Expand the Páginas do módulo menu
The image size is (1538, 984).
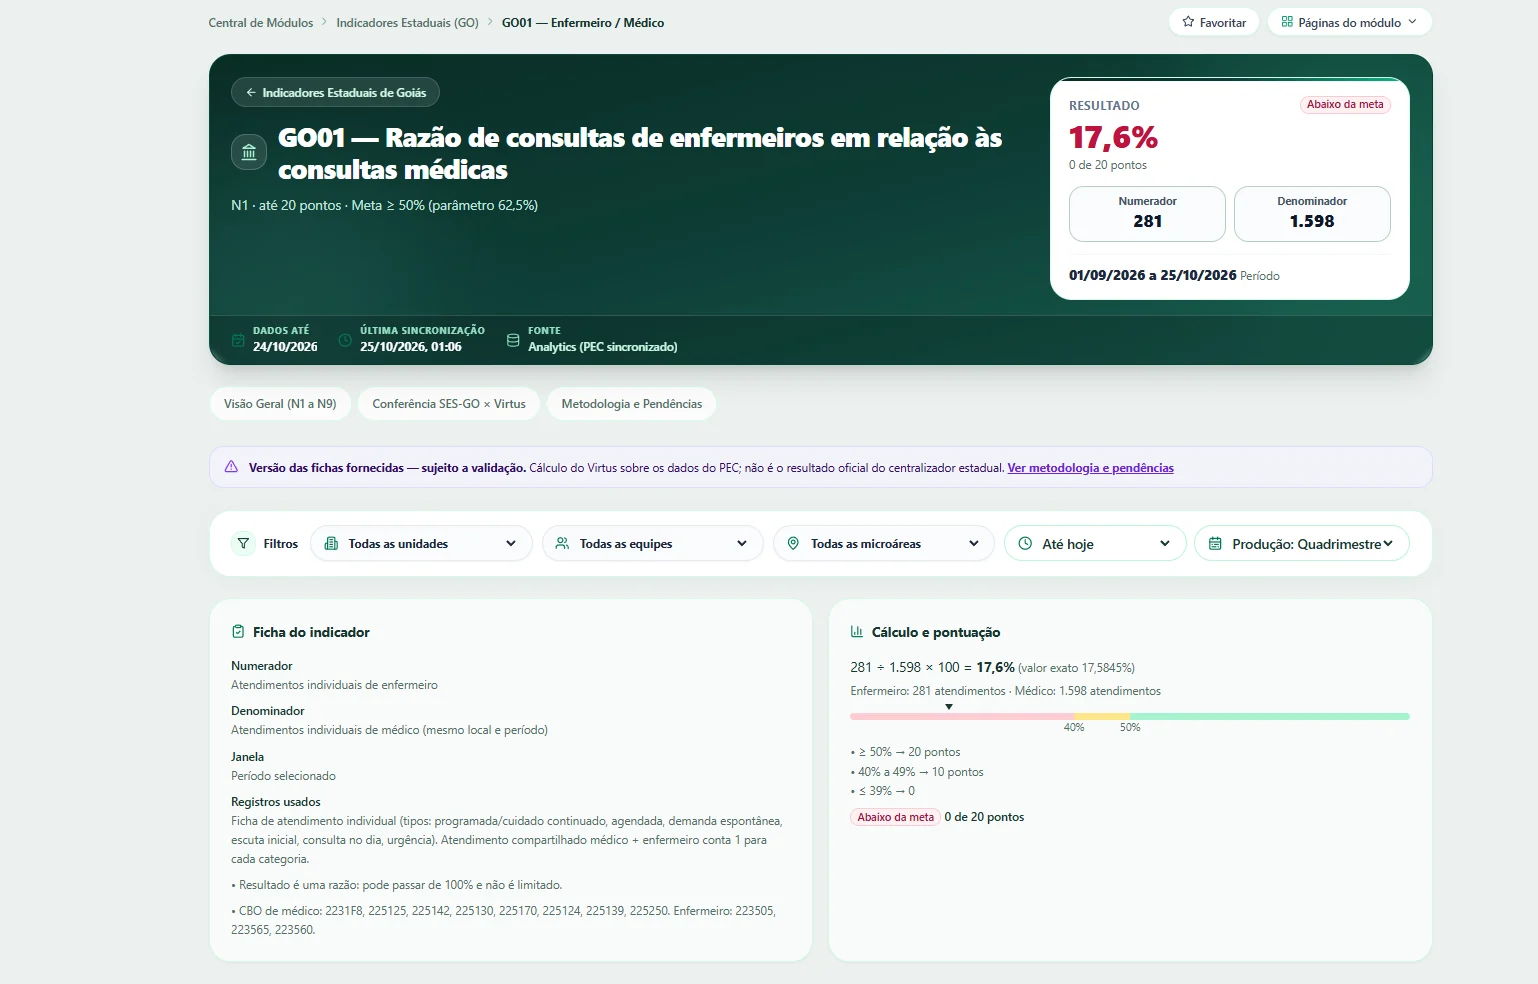pyautogui.click(x=1350, y=22)
